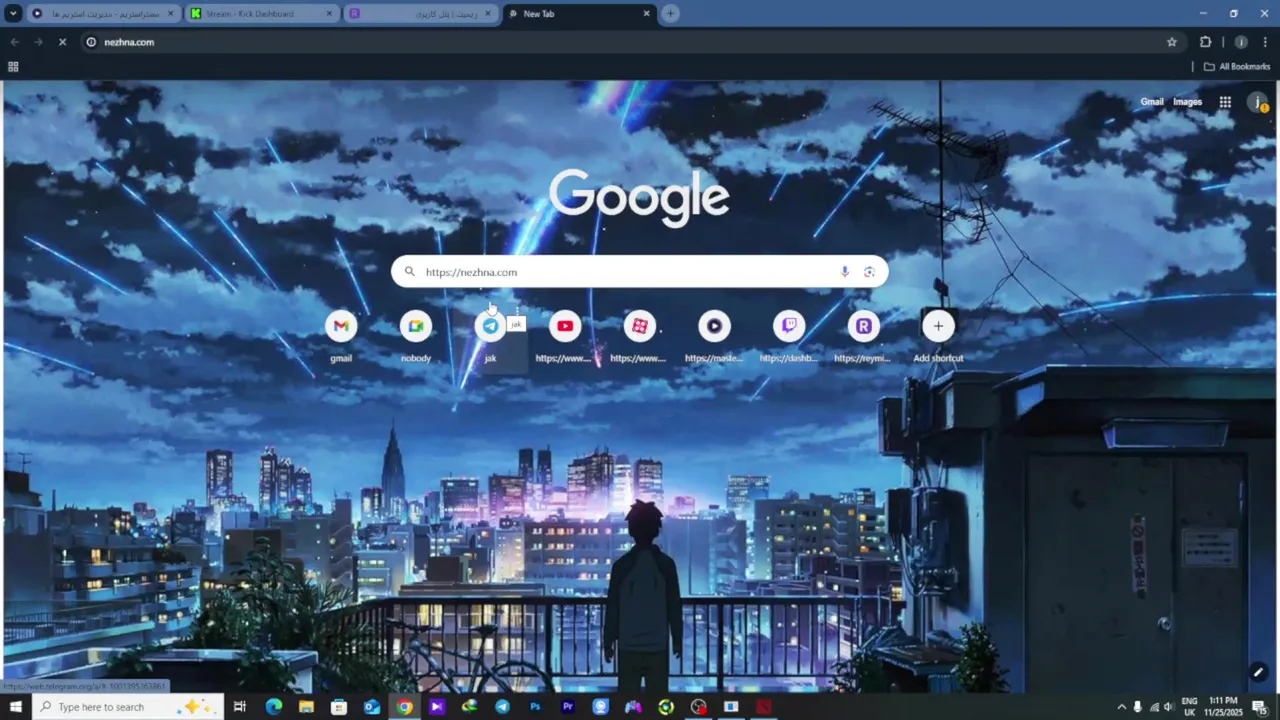
Task: Open the jak Telegram shortcut
Action: click(x=490, y=337)
